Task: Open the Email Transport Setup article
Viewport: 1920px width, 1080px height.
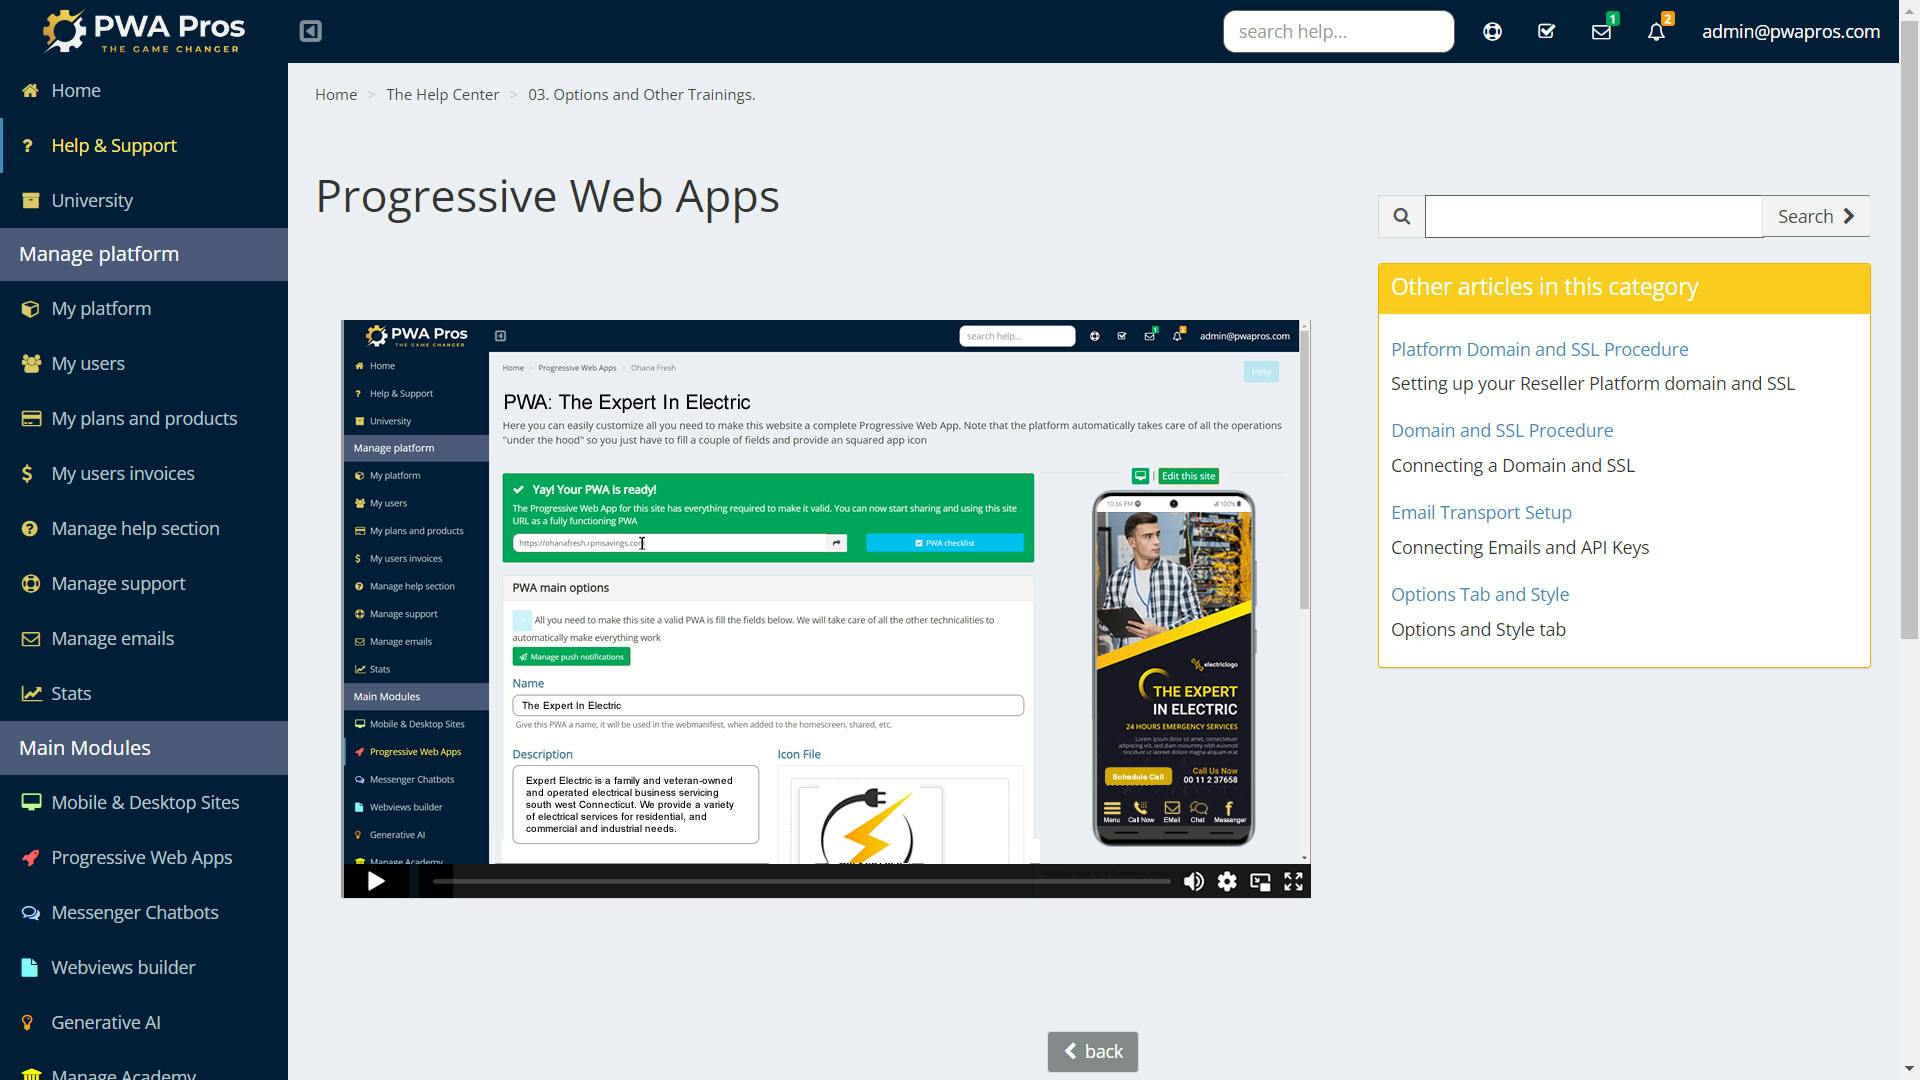Action: [1481, 512]
